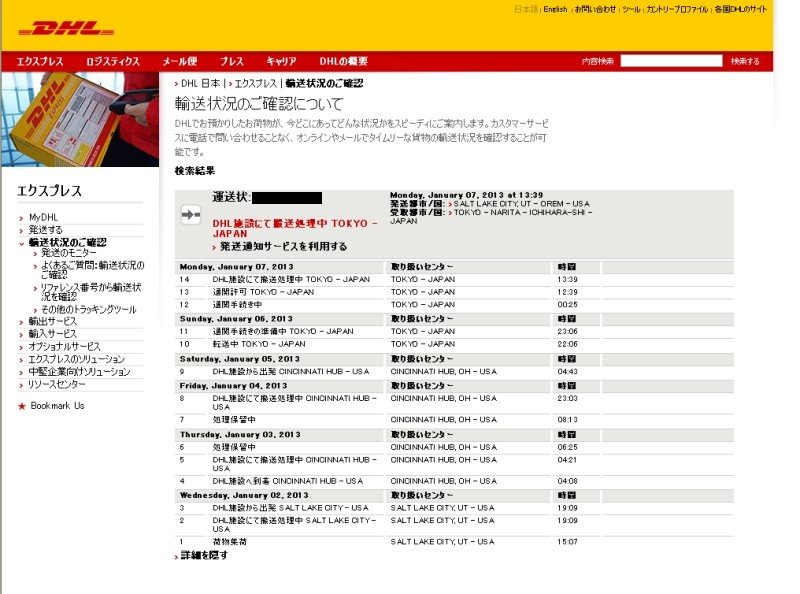The width and height of the screenshot is (800, 594).
Task: Switch language to English
Action: tap(555, 9)
